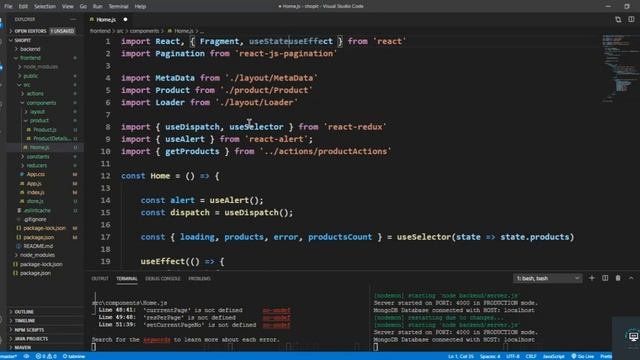Expand the reducers folder
Viewport: 640px width, 360px height.
click(x=37, y=165)
